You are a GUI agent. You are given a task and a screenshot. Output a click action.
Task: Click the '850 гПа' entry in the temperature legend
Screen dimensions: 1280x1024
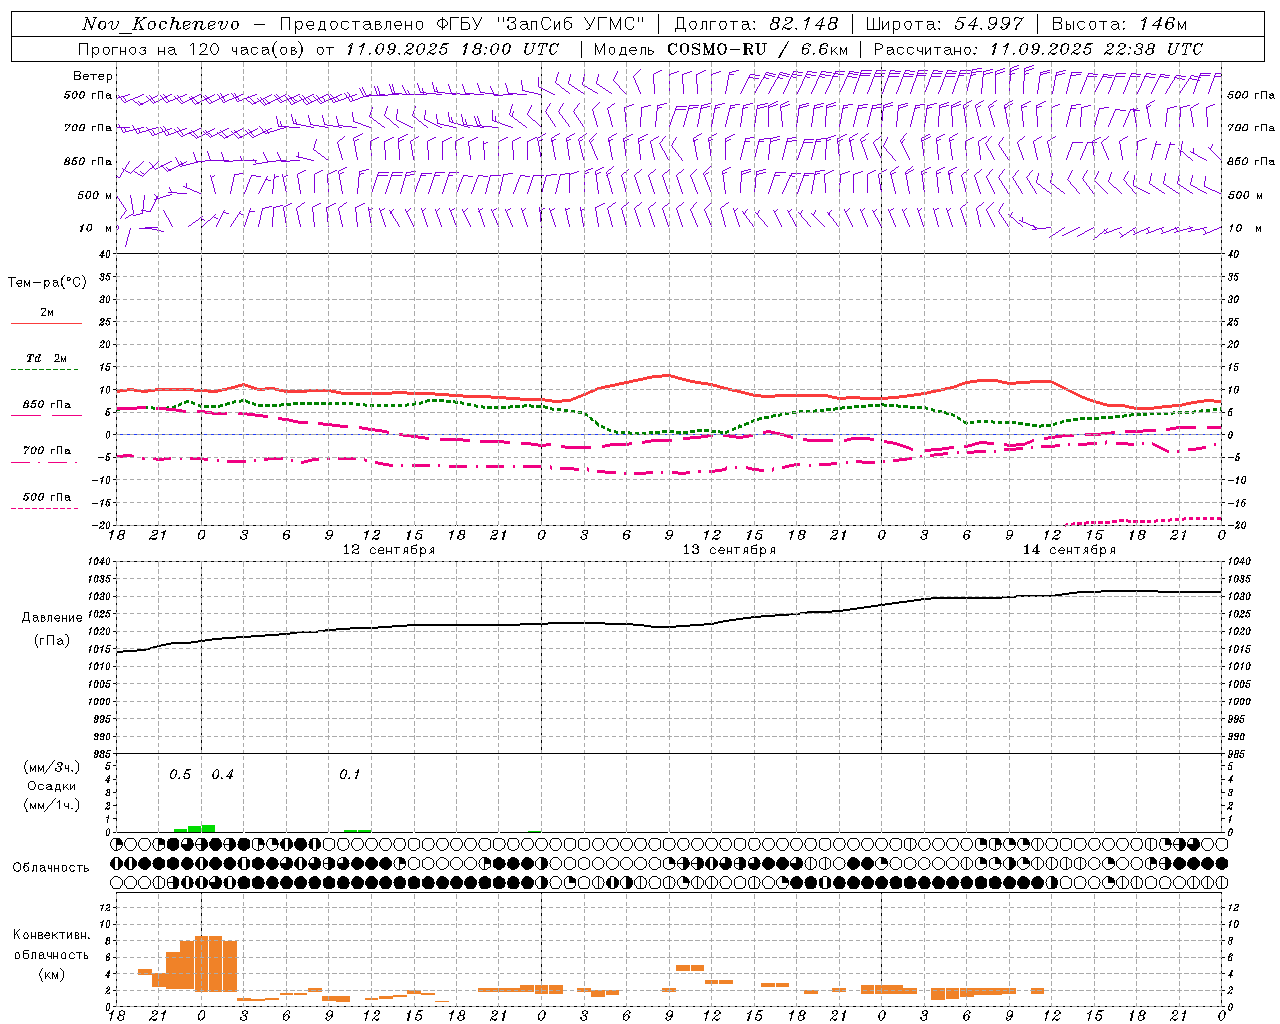click(x=46, y=405)
